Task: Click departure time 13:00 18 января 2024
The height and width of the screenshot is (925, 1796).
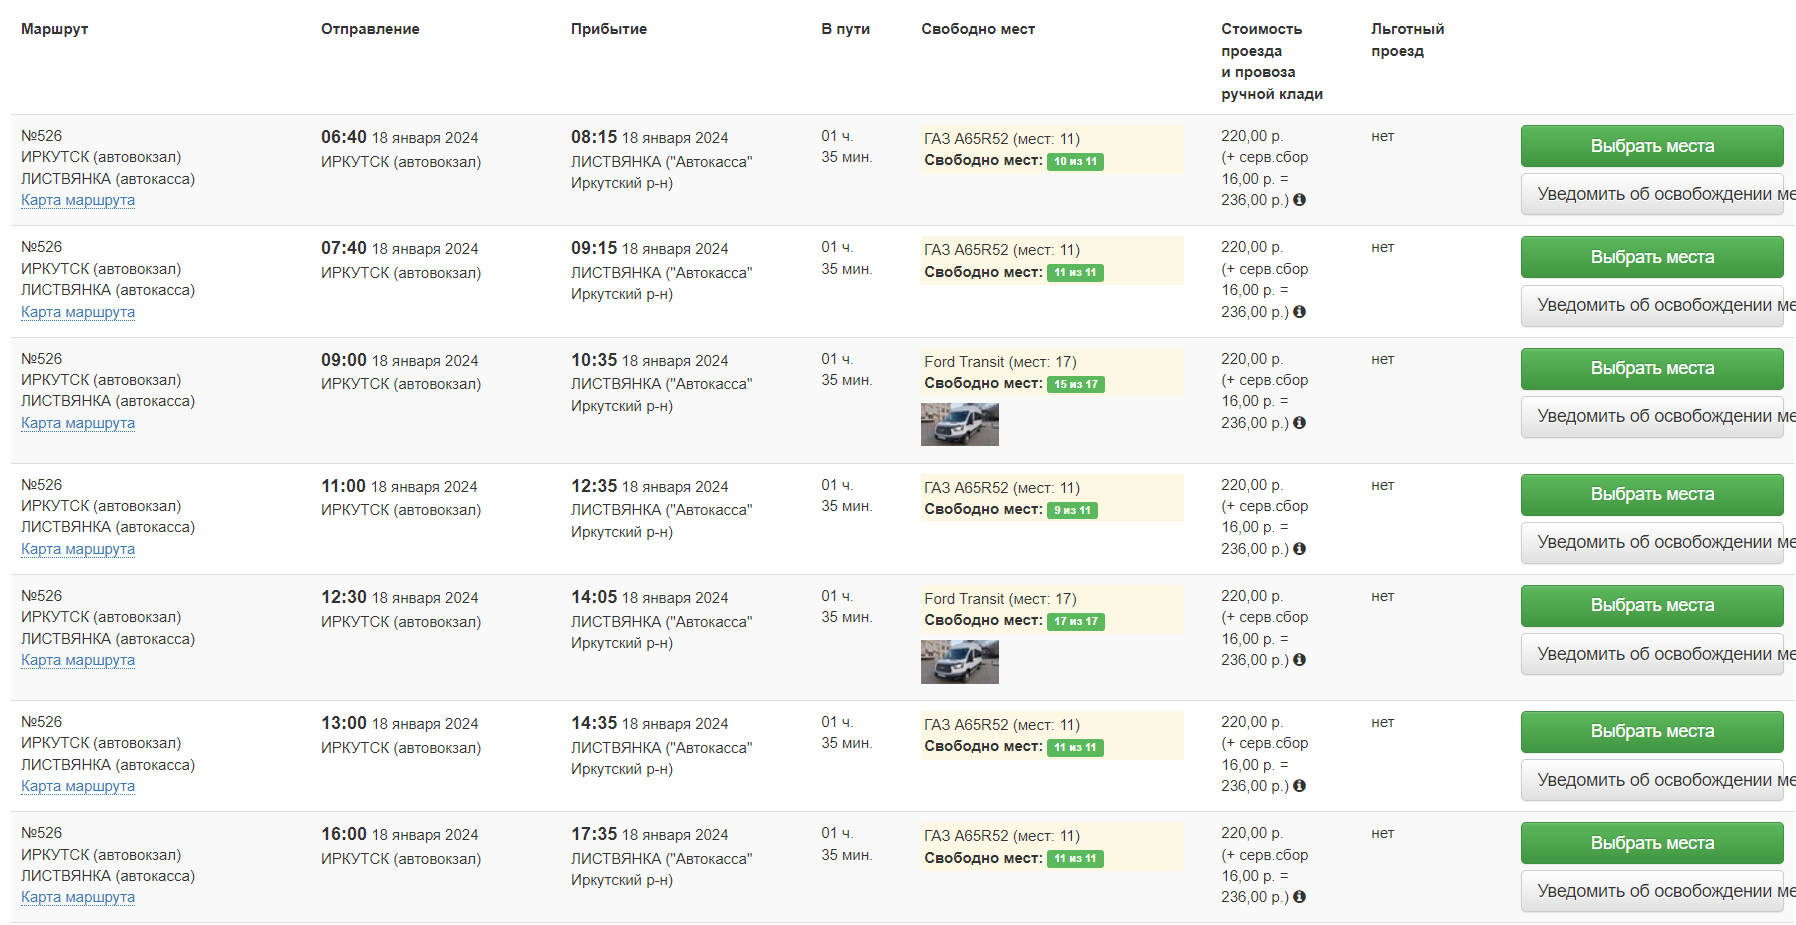Action: (399, 723)
